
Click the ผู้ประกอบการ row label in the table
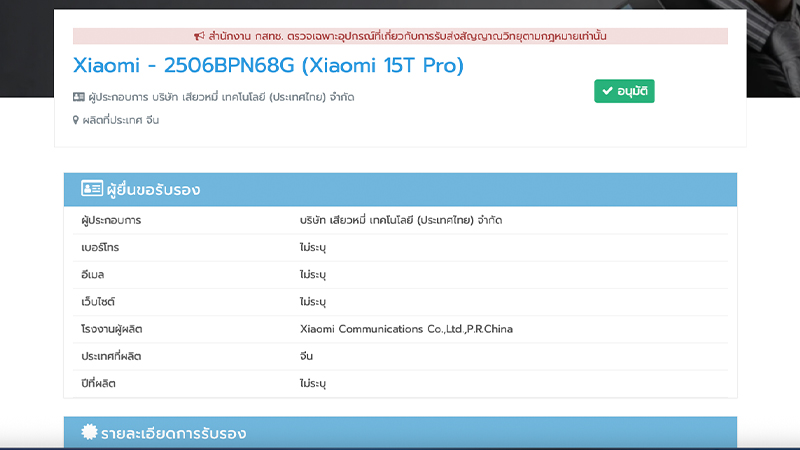(111, 220)
